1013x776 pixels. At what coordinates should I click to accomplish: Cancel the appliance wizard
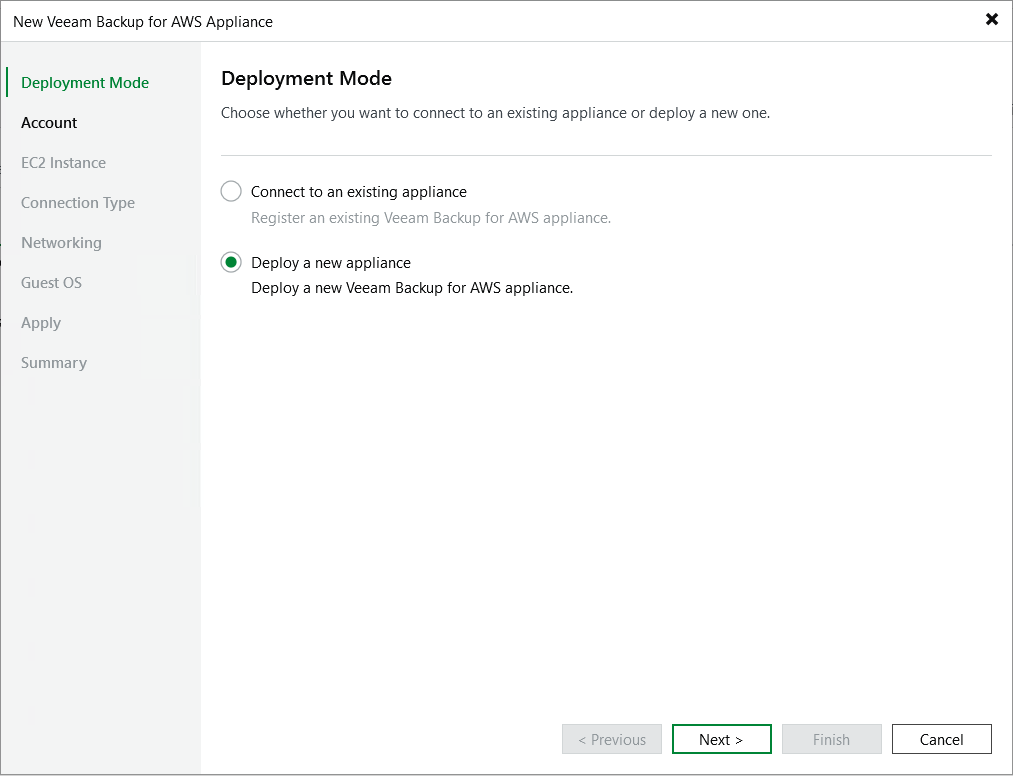click(x=941, y=739)
